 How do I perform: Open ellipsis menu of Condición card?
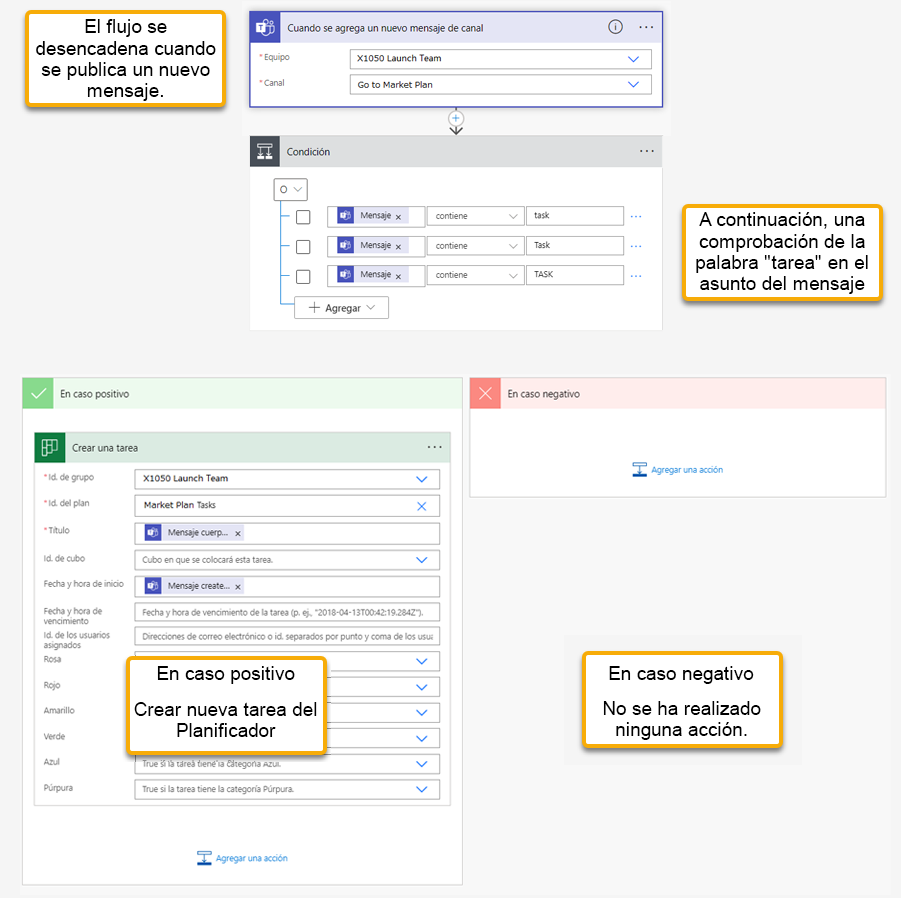click(646, 151)
